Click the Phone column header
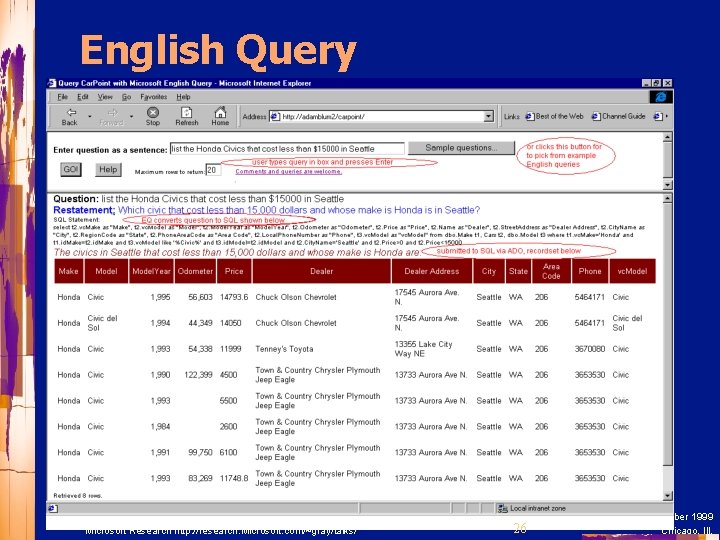 [x=590, y=271]
